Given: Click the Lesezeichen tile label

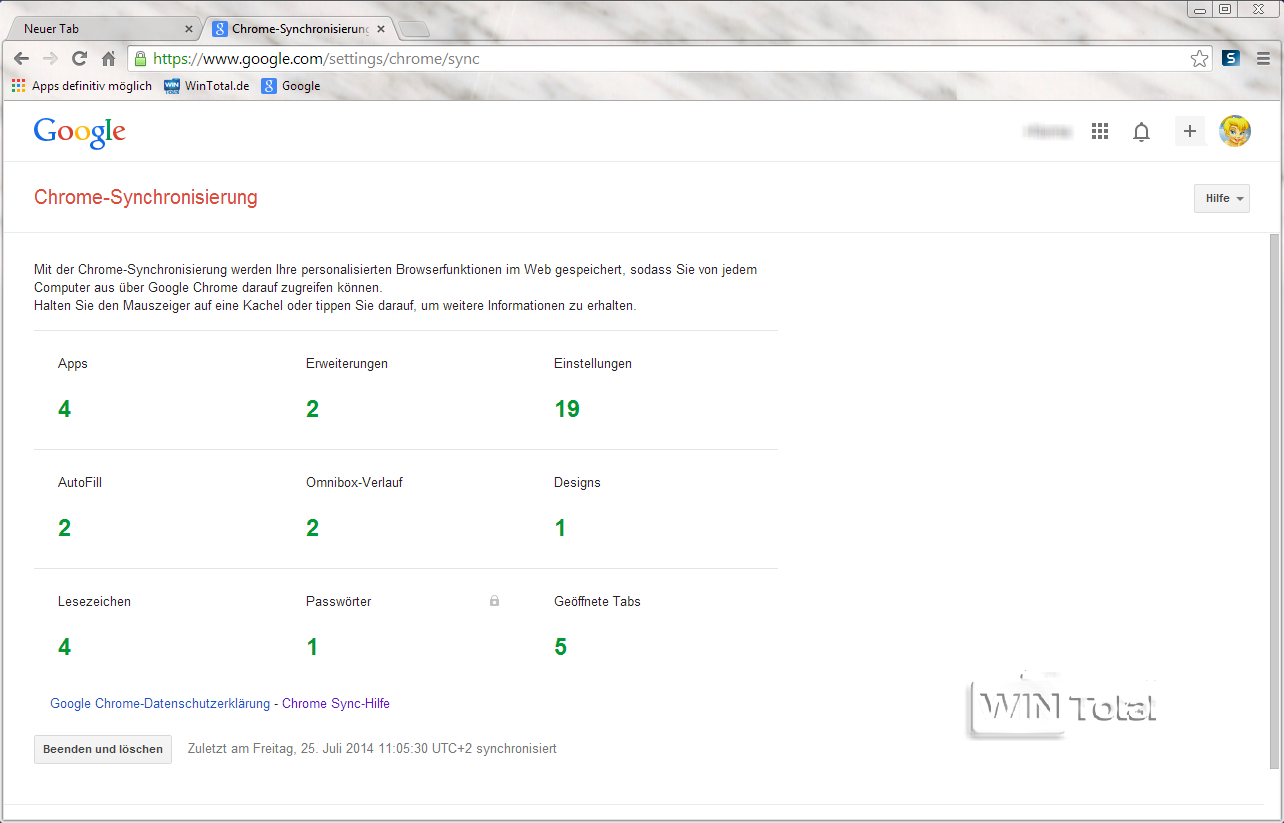Looking at the screenshot, I should point(94,602).
